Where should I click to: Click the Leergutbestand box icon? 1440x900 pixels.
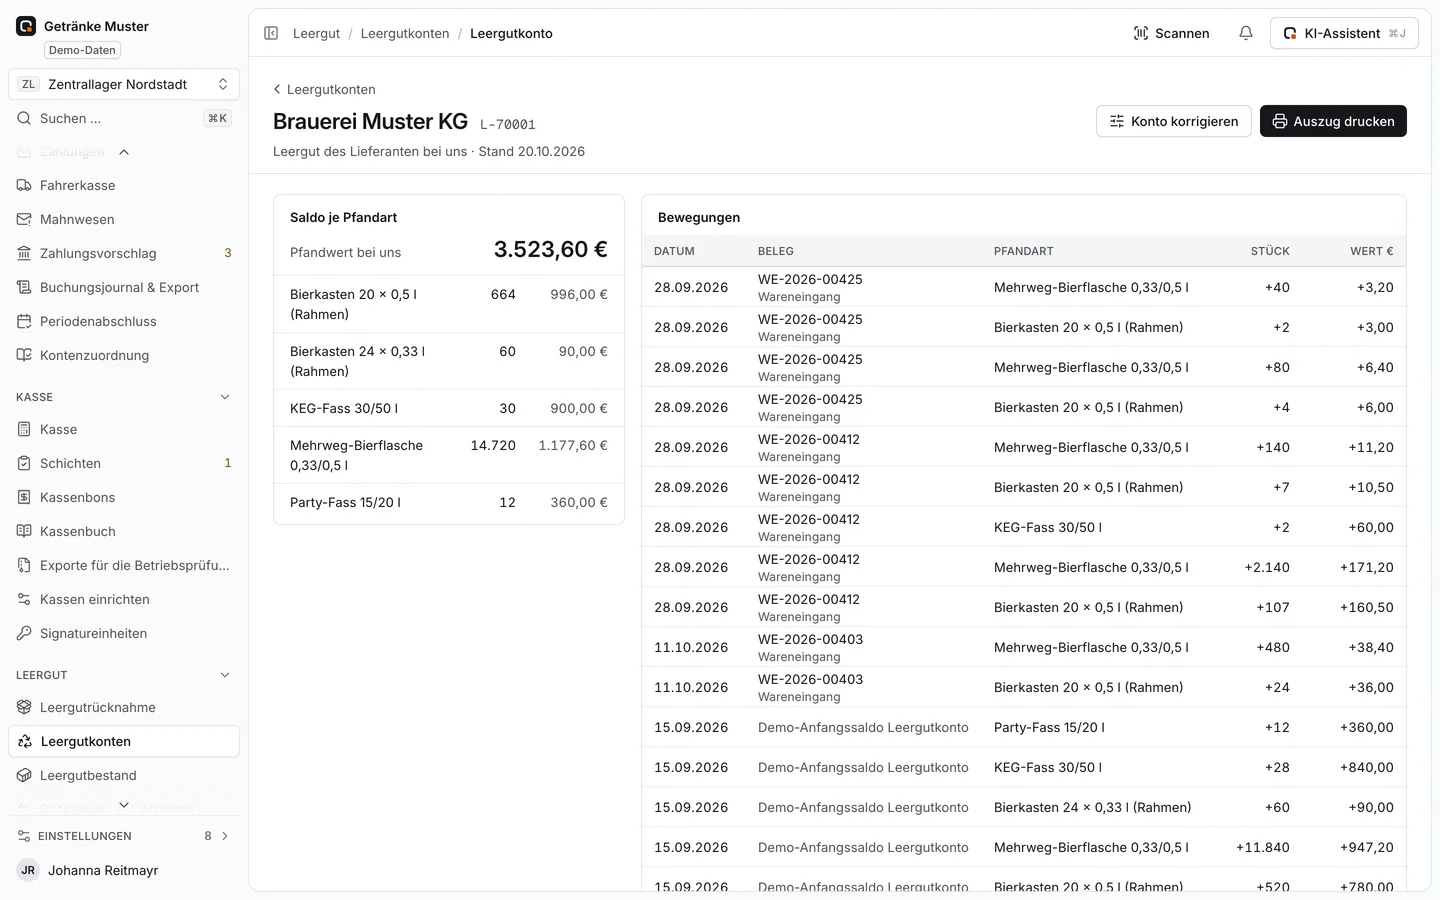point(24,775)
